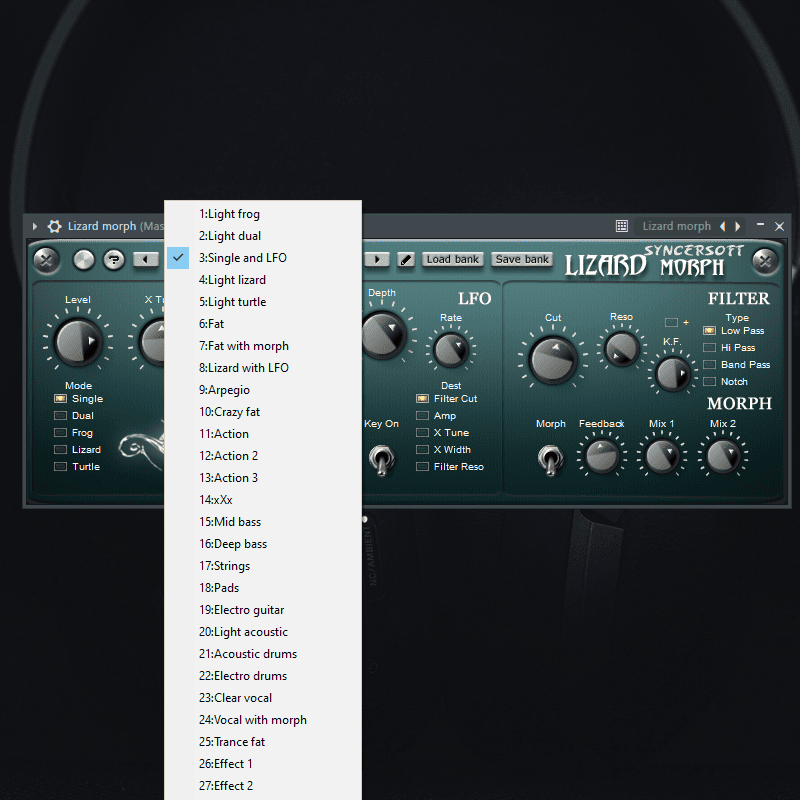Image resolution: width=800 pixels, height=800 pixels.
Task: Click the preset grid icon in title bar
Action: (621, 226)
